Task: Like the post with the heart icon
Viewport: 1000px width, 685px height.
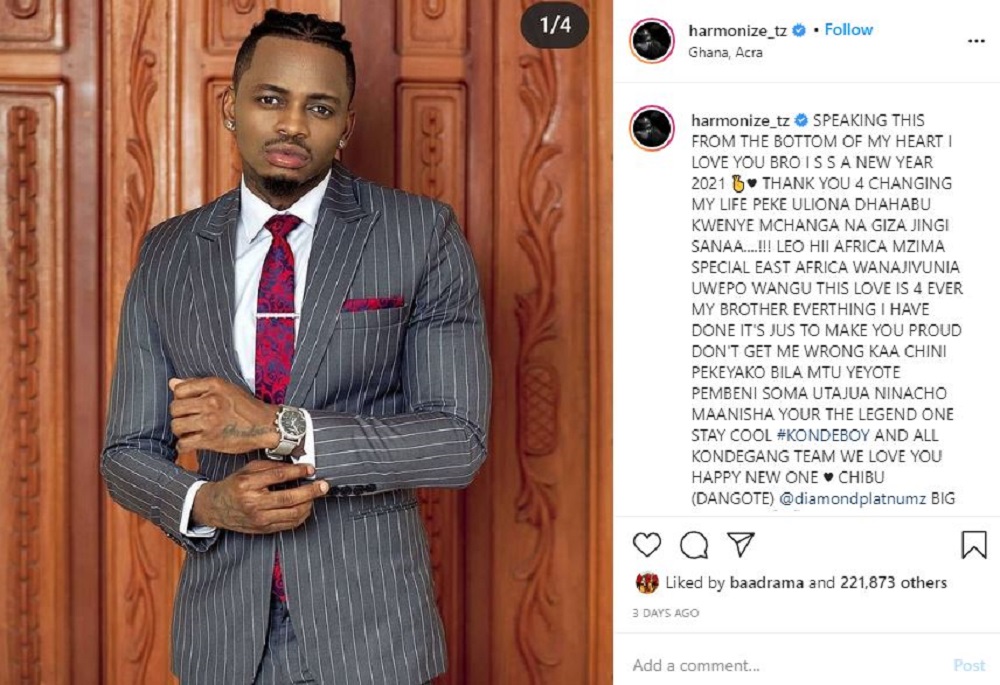Action: click(x=647, y=545)
